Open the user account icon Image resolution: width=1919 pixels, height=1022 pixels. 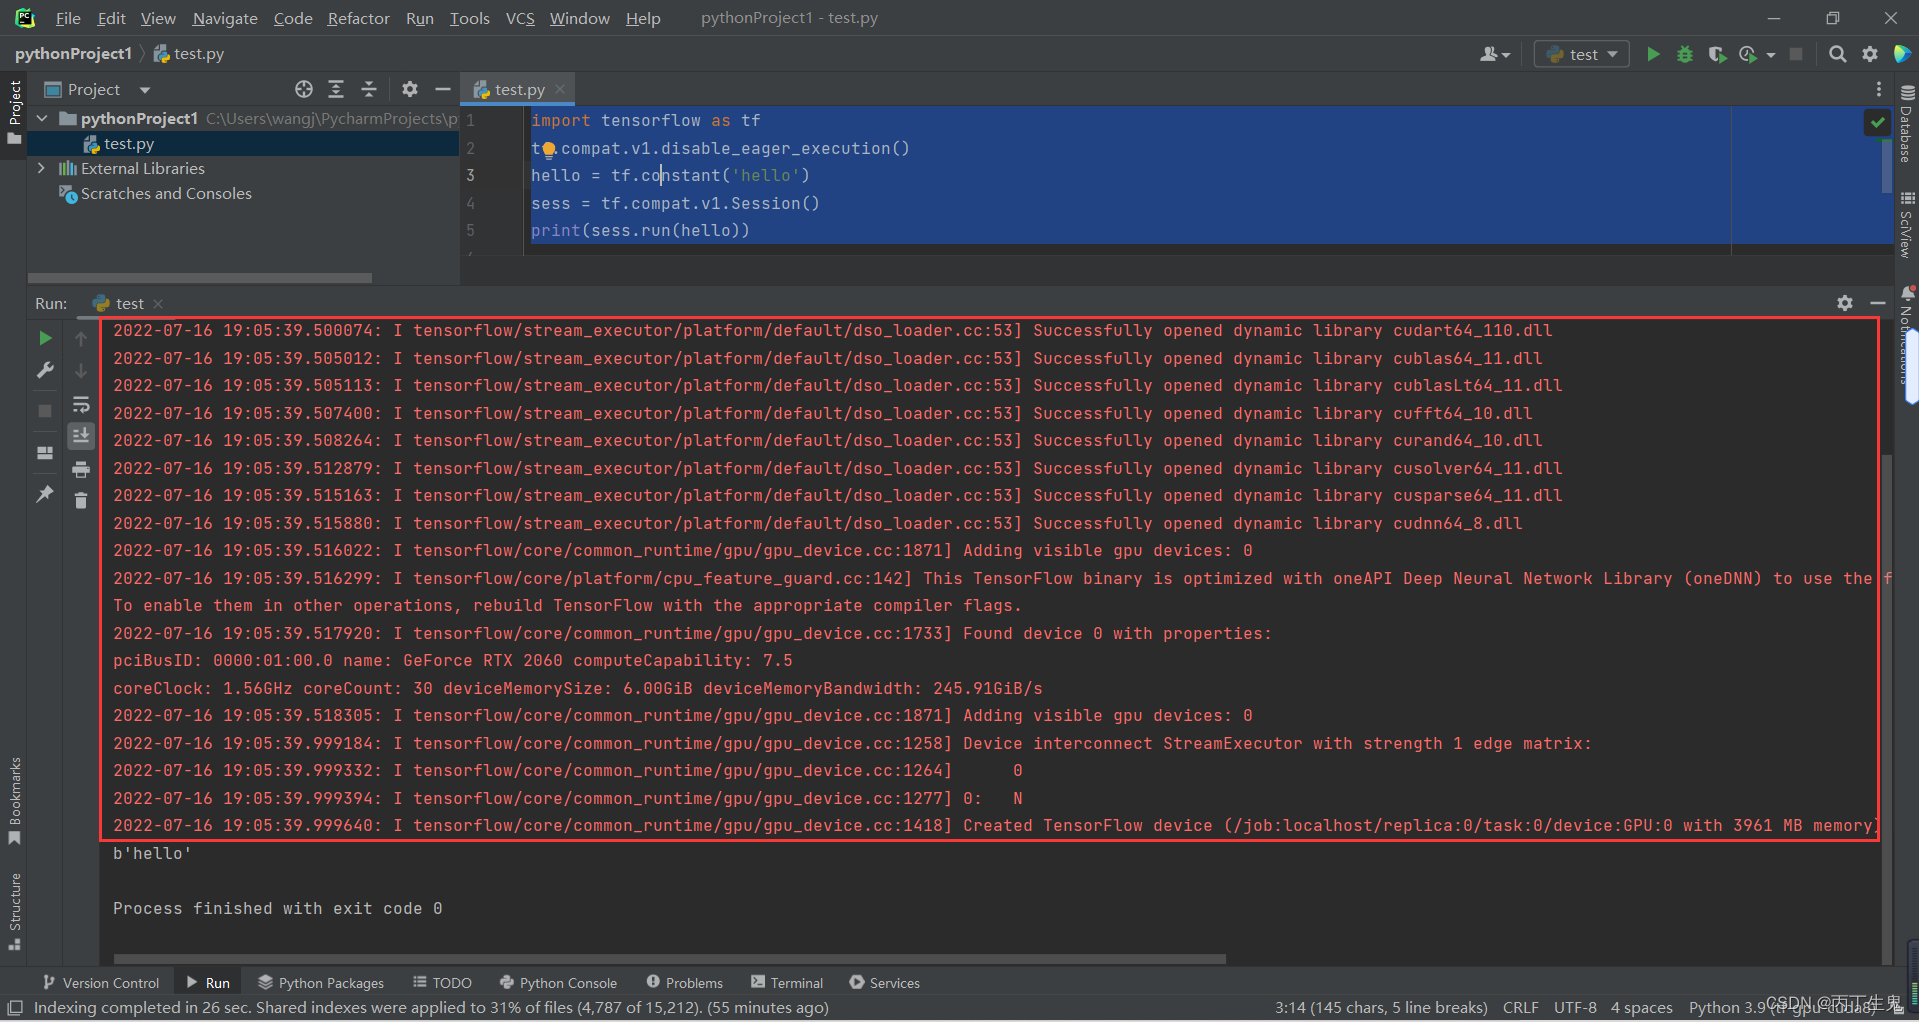(1489, 54)
